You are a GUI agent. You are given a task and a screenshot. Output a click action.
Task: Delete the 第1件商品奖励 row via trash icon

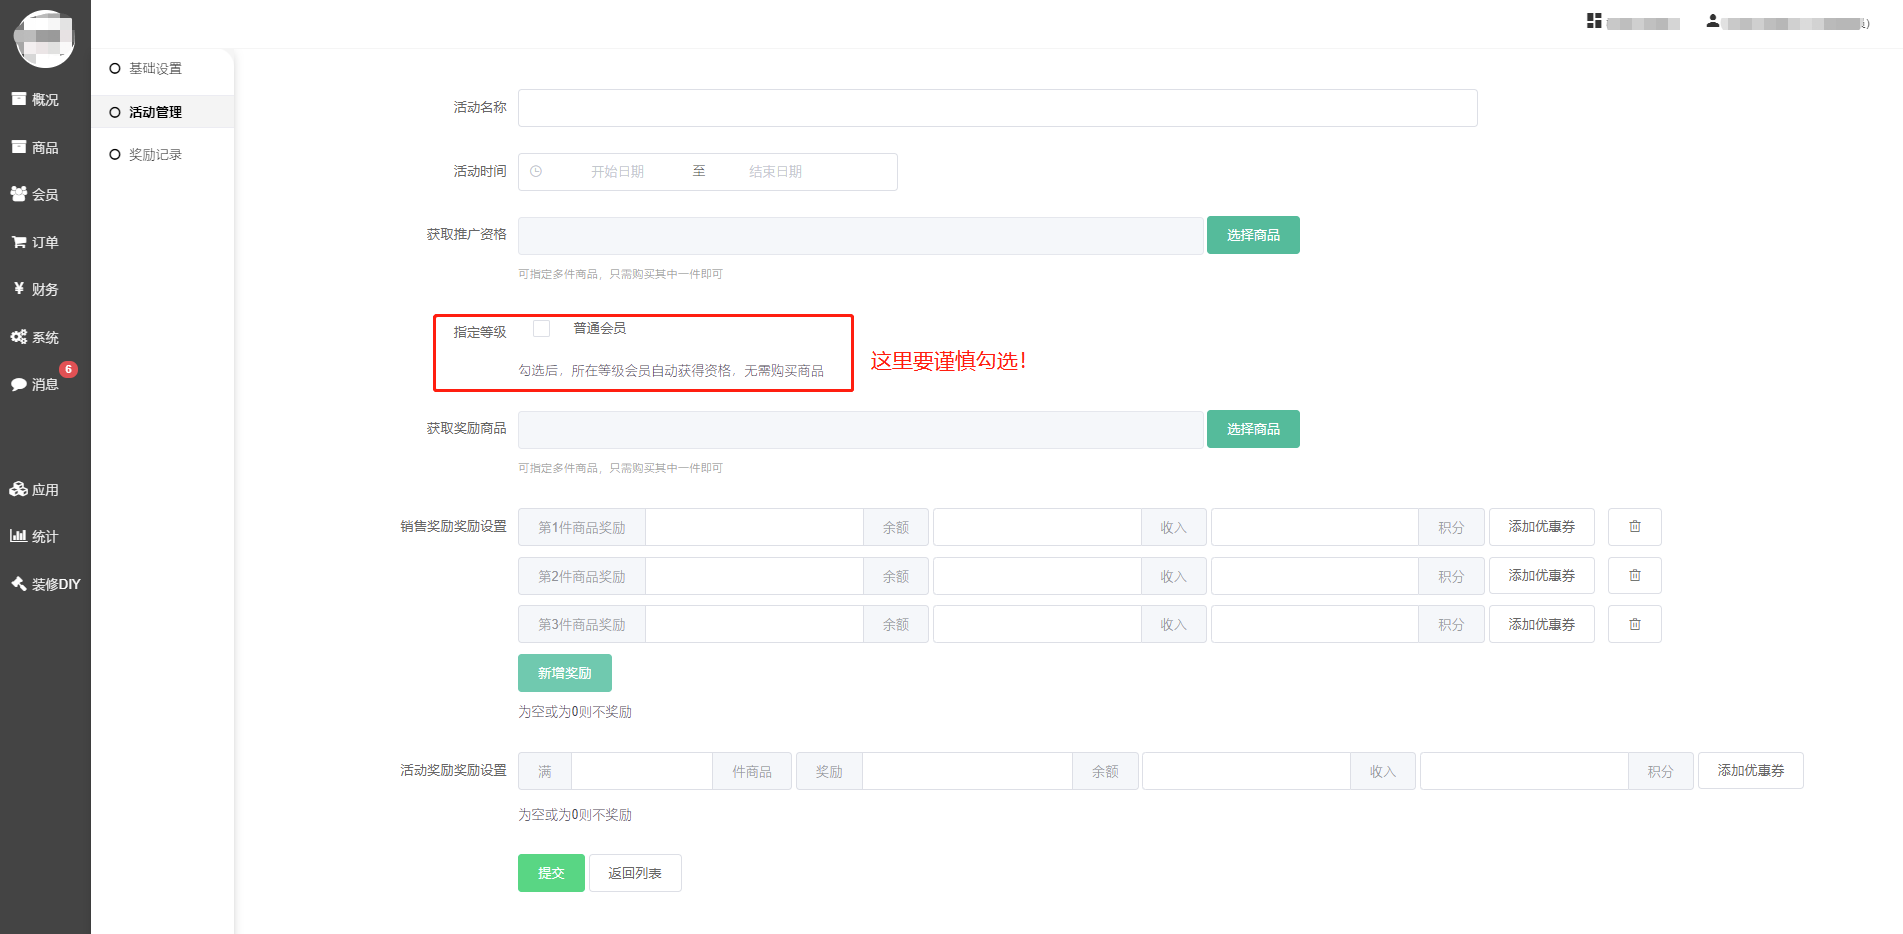tap(1634, 527)
